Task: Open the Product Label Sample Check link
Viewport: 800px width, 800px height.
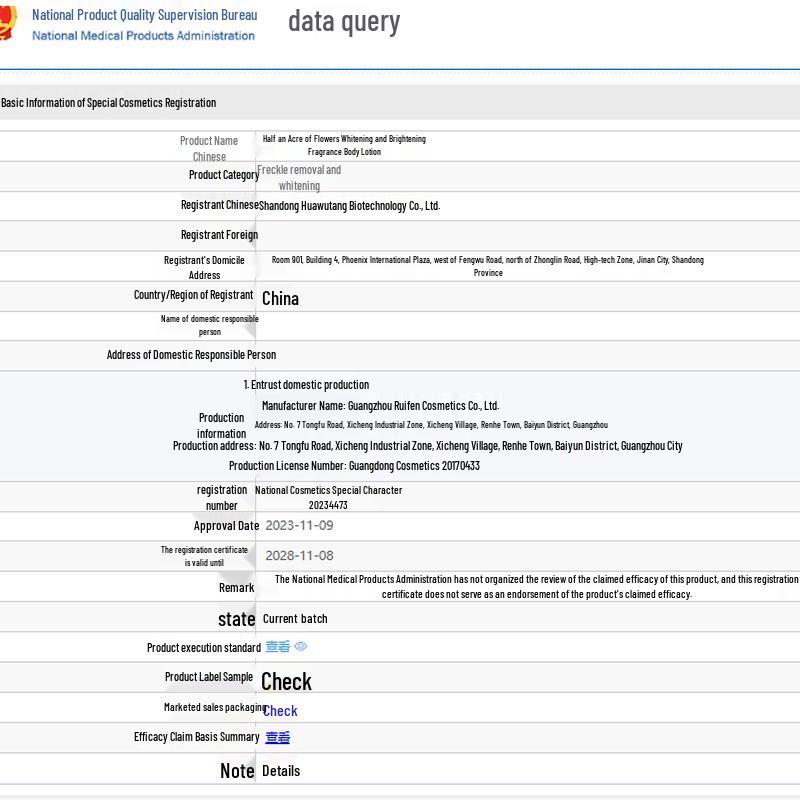Action: 286,681
